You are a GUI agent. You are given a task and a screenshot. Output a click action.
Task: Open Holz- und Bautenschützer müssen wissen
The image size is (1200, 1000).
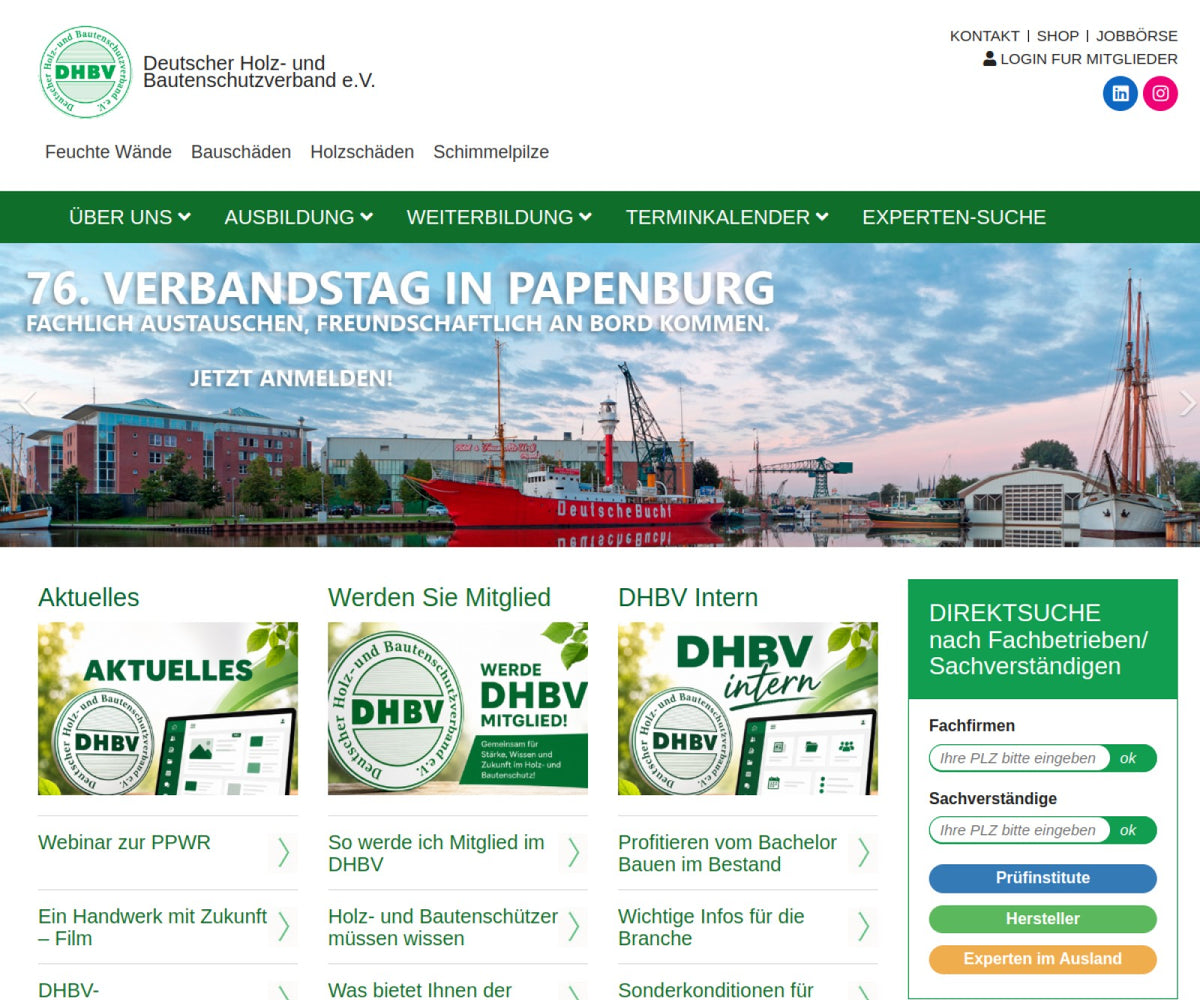click(x=443, y=927)
